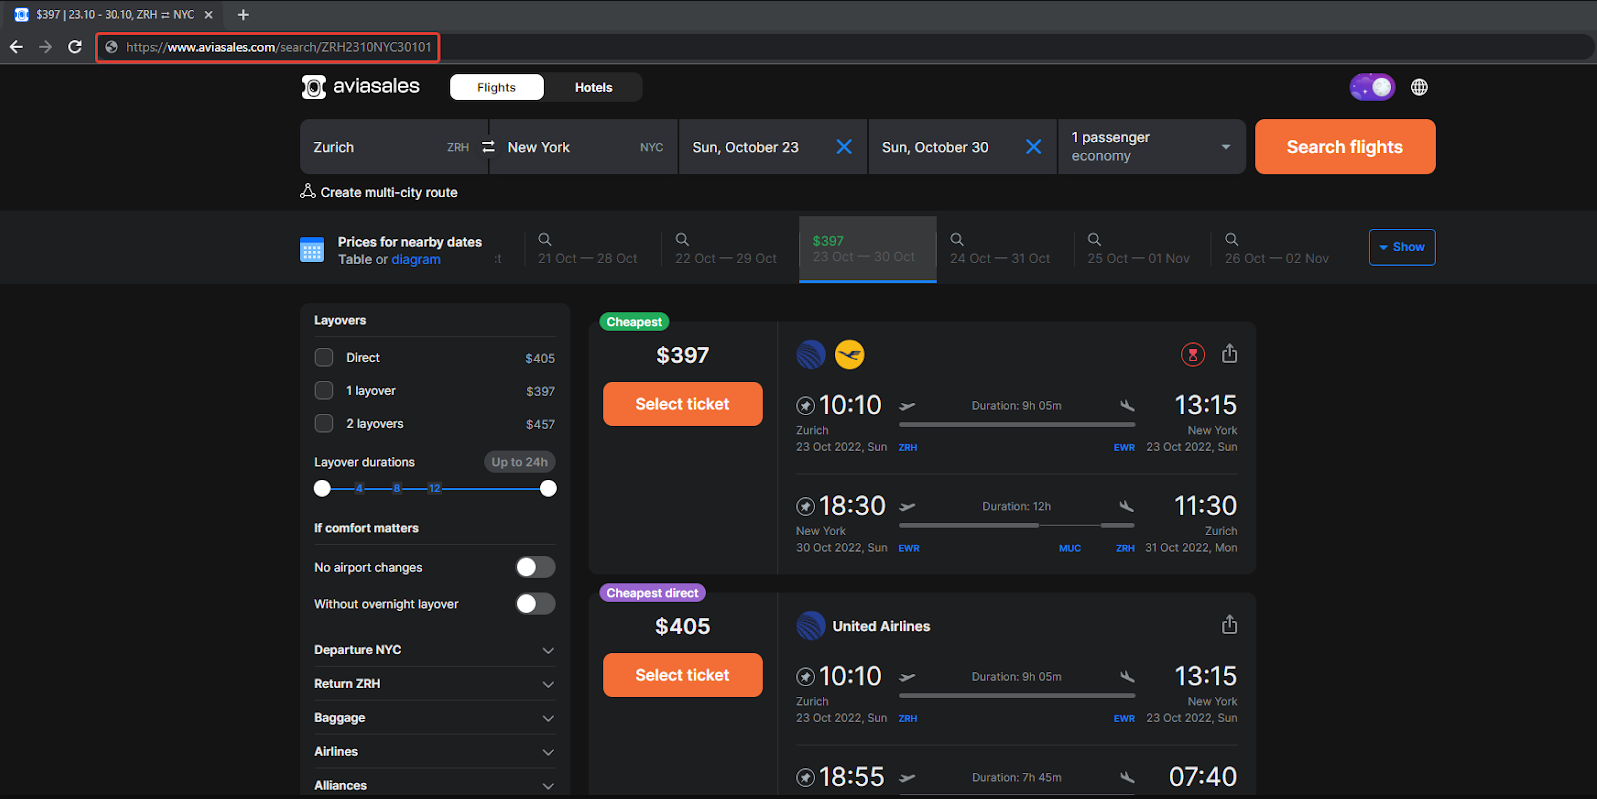
Task: Reload the page in browser
Action: coord(75,47)
